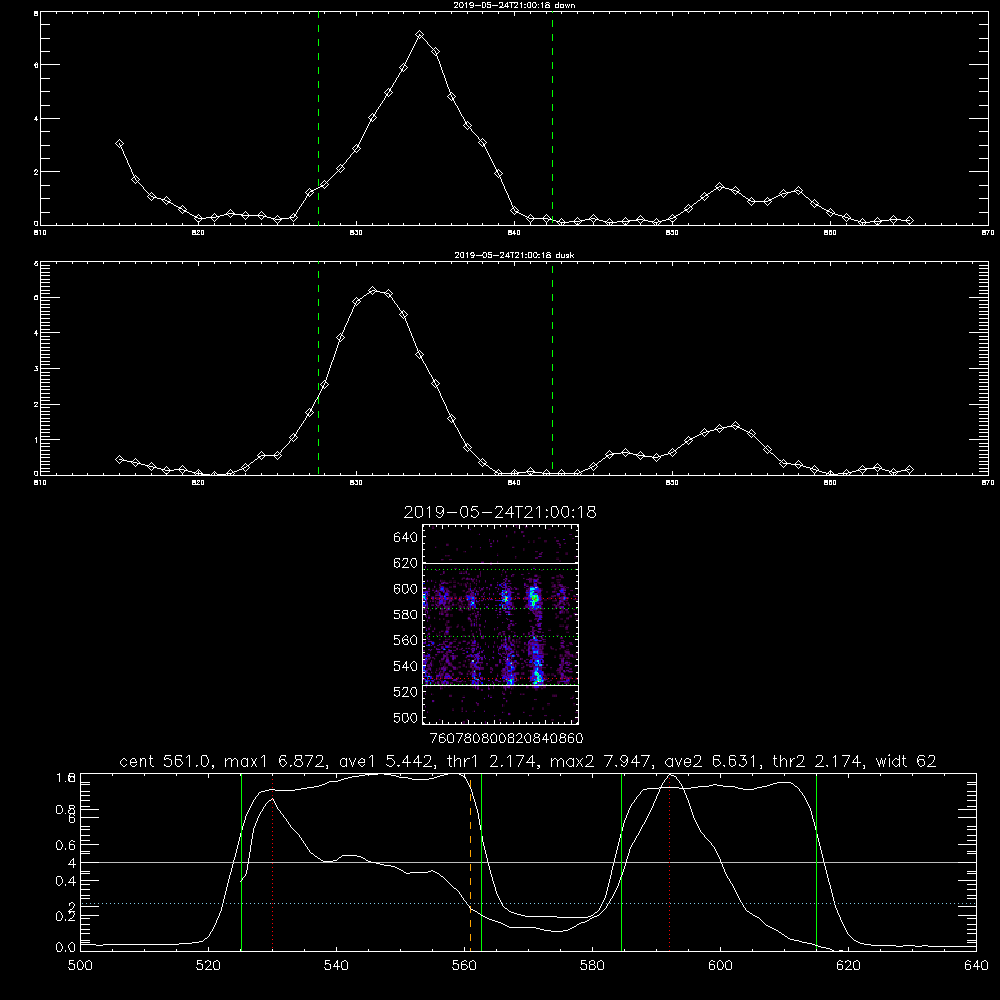Click the '760780800820840860' x-axis labels under the image
Viewport: 1000px width, 1000px height.
point(506,739)
